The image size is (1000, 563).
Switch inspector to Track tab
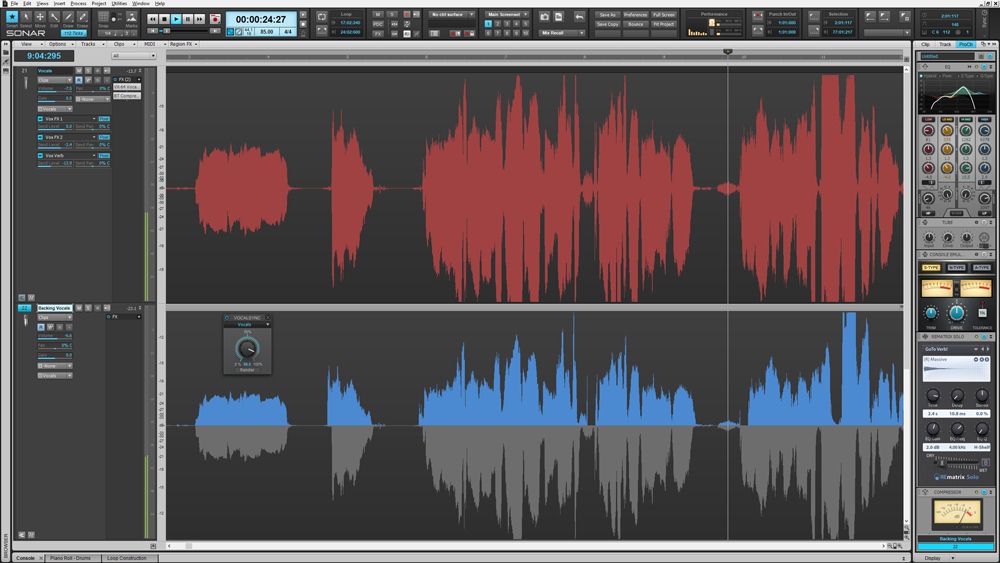[945, 44]
